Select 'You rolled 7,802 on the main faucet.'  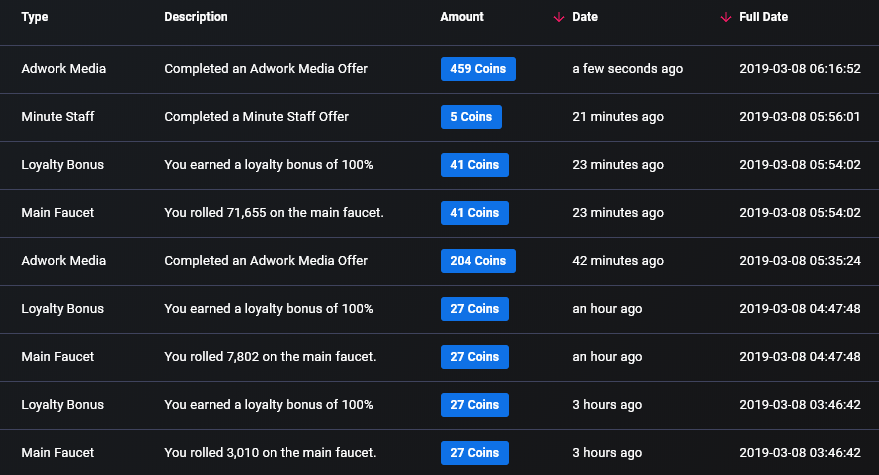pos(270,357)
